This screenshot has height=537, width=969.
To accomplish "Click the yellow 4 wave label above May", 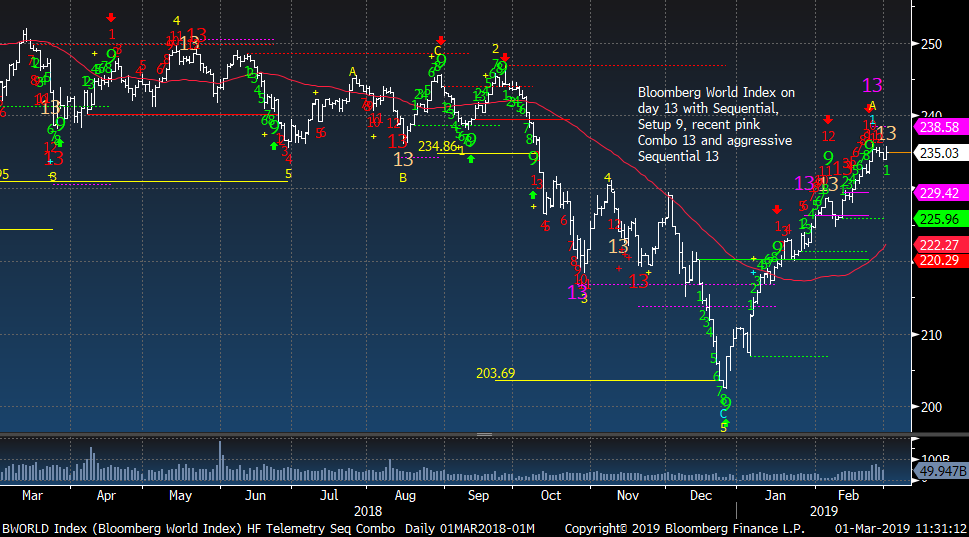I will (176, 21).
